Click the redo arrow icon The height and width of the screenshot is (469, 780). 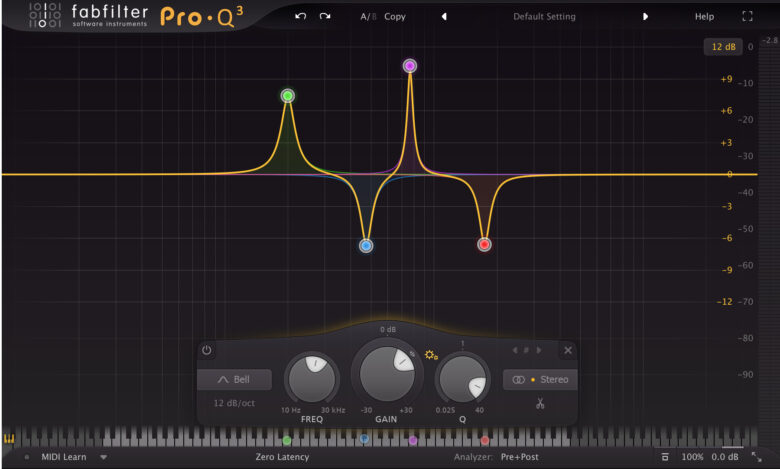pos(325,16)
